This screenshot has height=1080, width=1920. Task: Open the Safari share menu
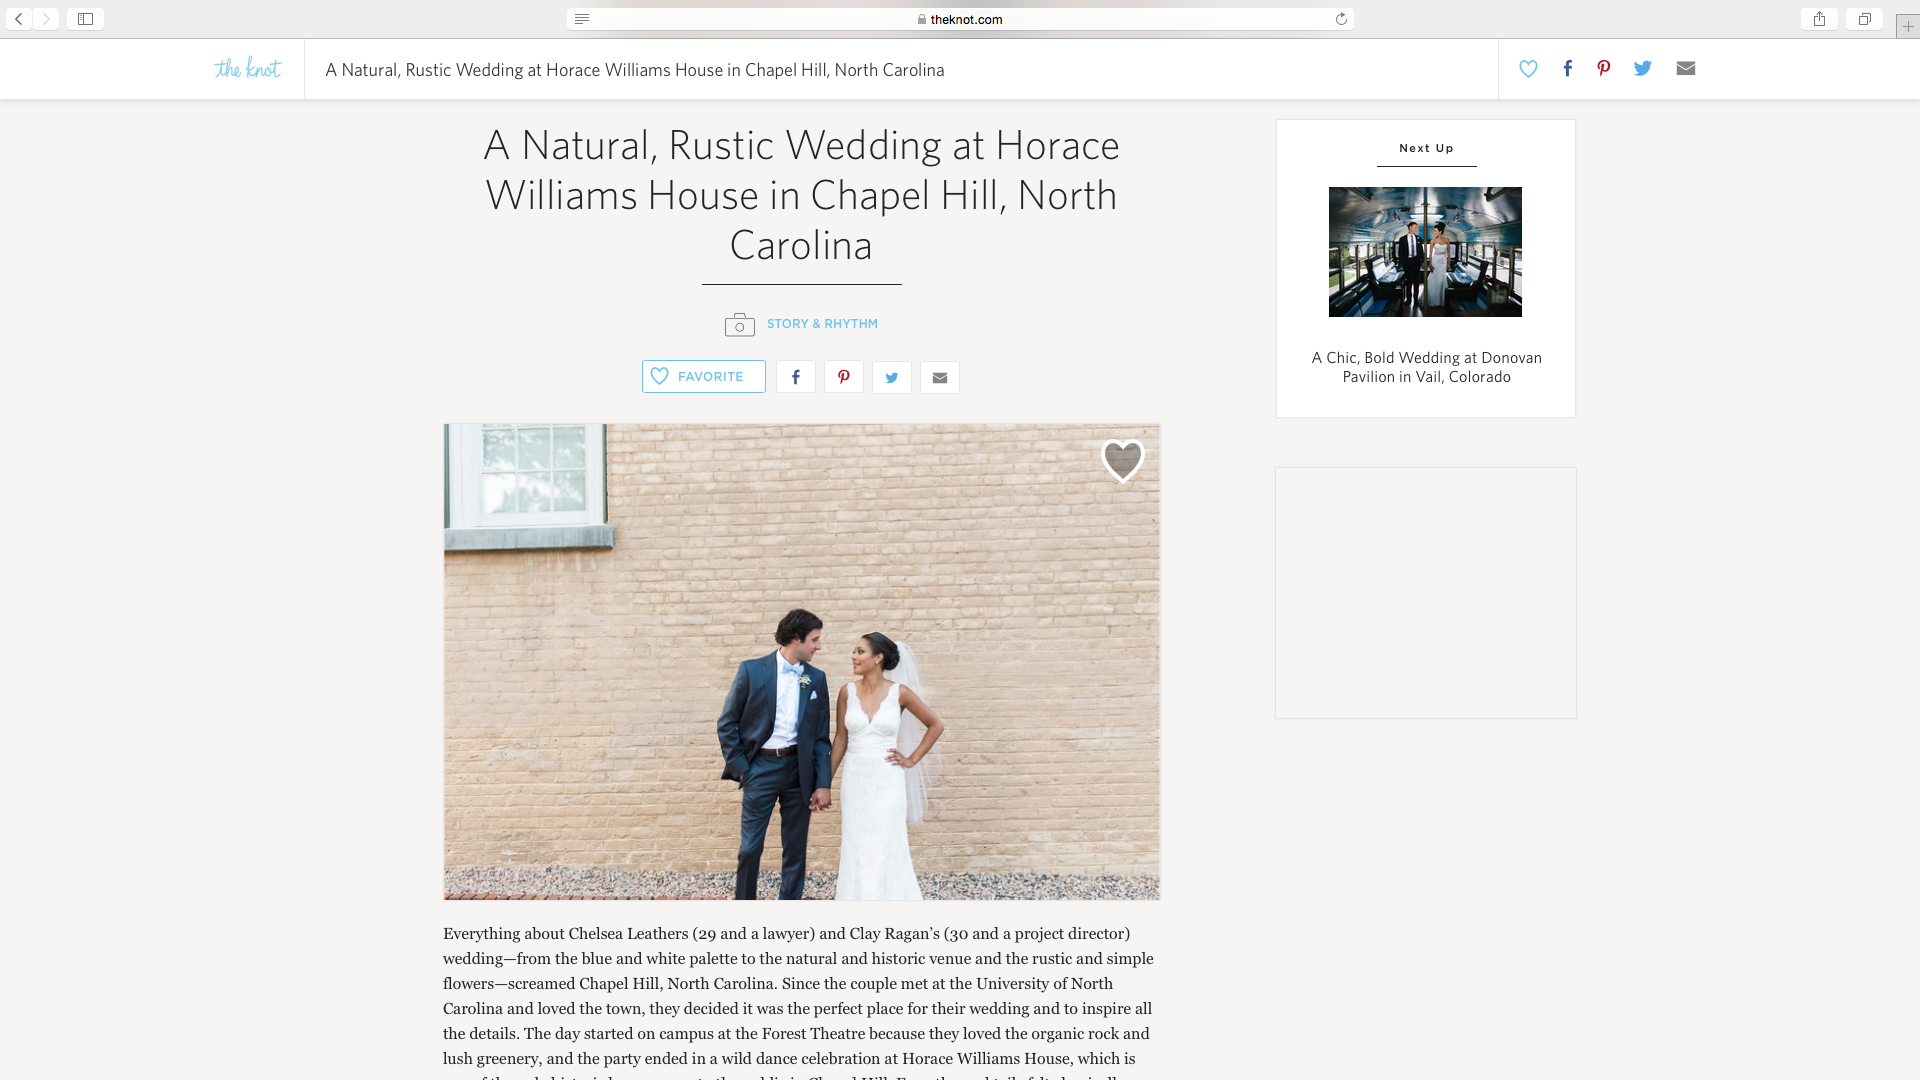(x=1819, y=19)
